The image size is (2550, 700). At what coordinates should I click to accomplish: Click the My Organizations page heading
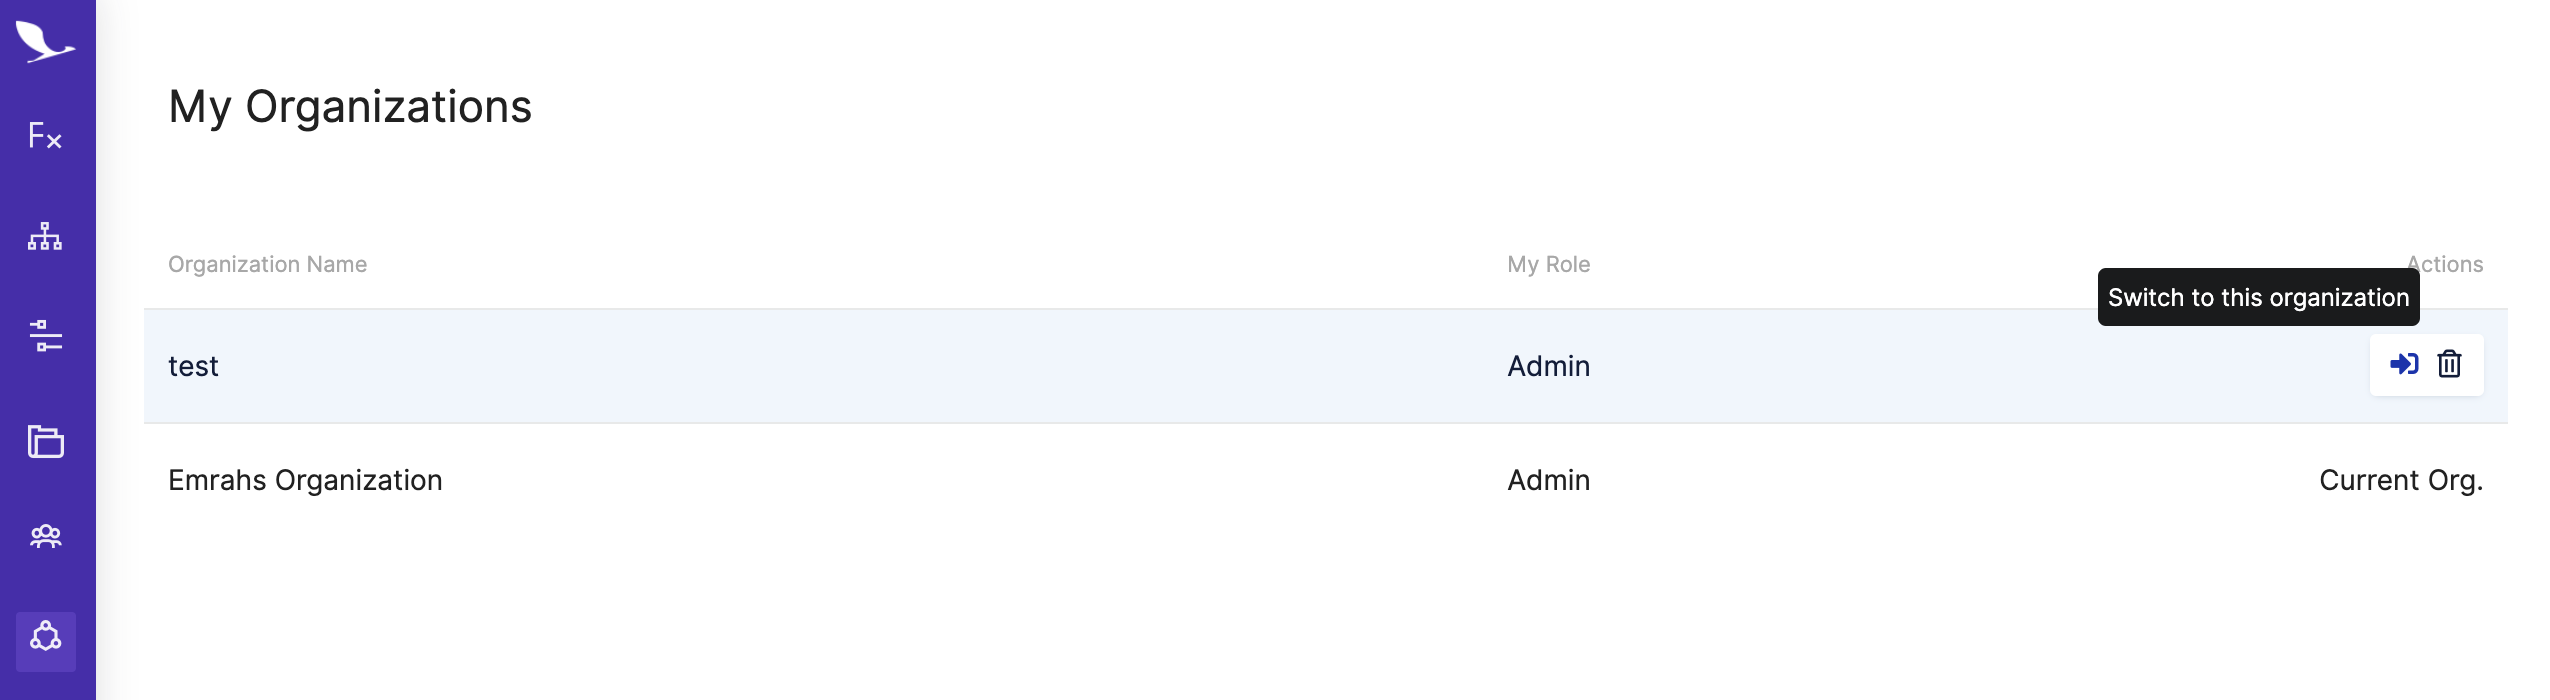(x=350, y=107)
